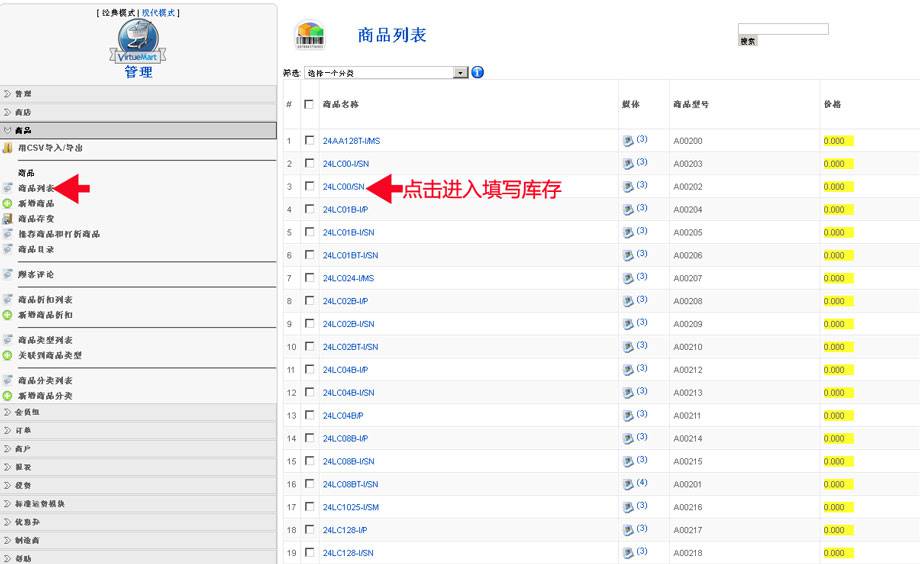920x564 pixels.
Task: Click the media icon in row 16
Action: [628, 484]
